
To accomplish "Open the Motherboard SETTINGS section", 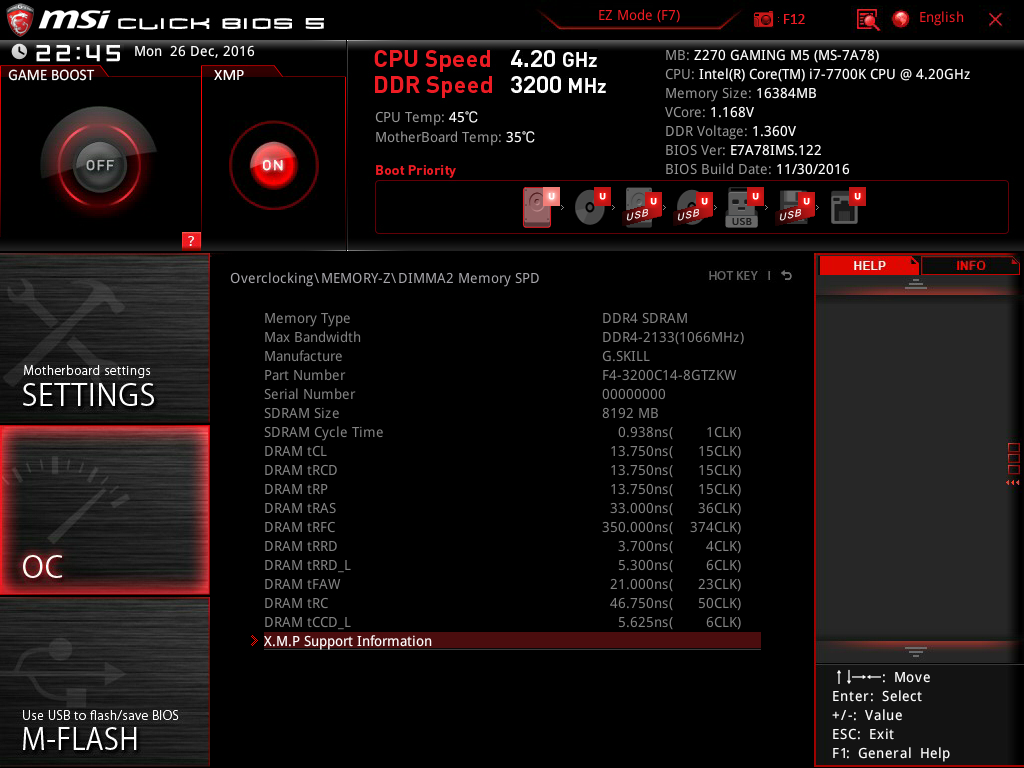I will pyautogui.click(x=104, y=338).
